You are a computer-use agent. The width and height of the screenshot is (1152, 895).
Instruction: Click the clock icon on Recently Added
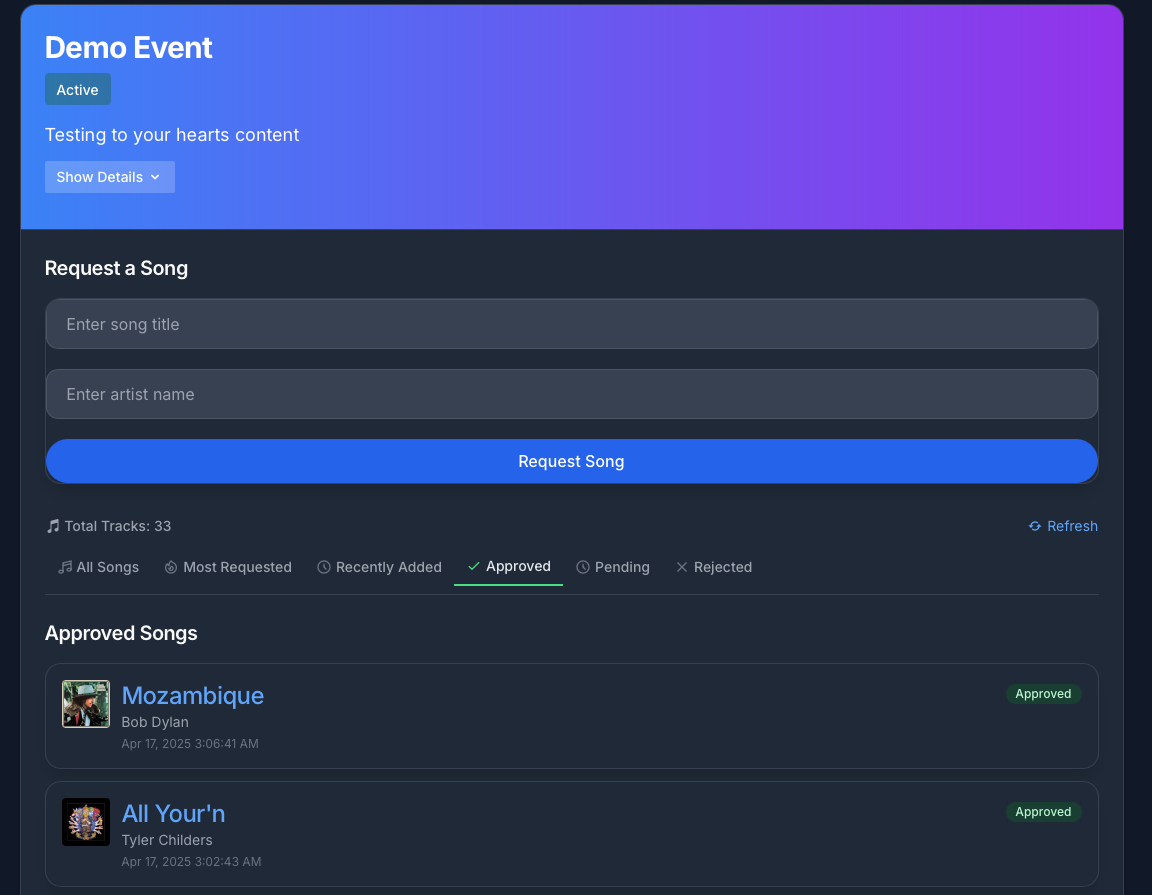click(x=324, y=567)
